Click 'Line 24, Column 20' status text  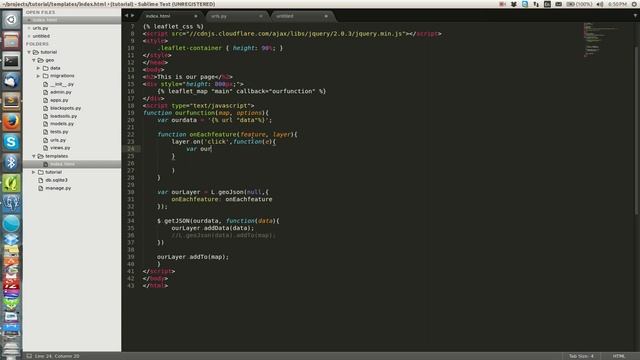pos(57,356)
